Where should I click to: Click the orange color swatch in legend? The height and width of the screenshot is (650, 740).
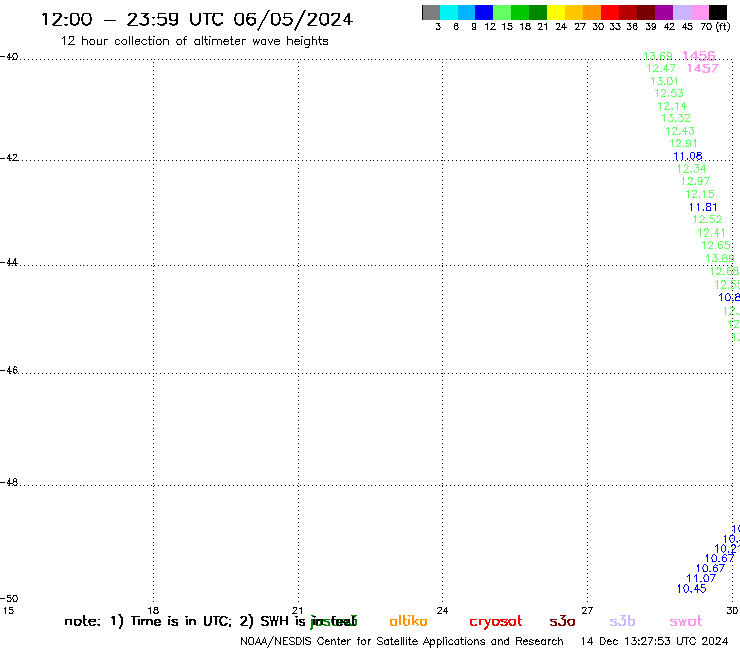592,12
